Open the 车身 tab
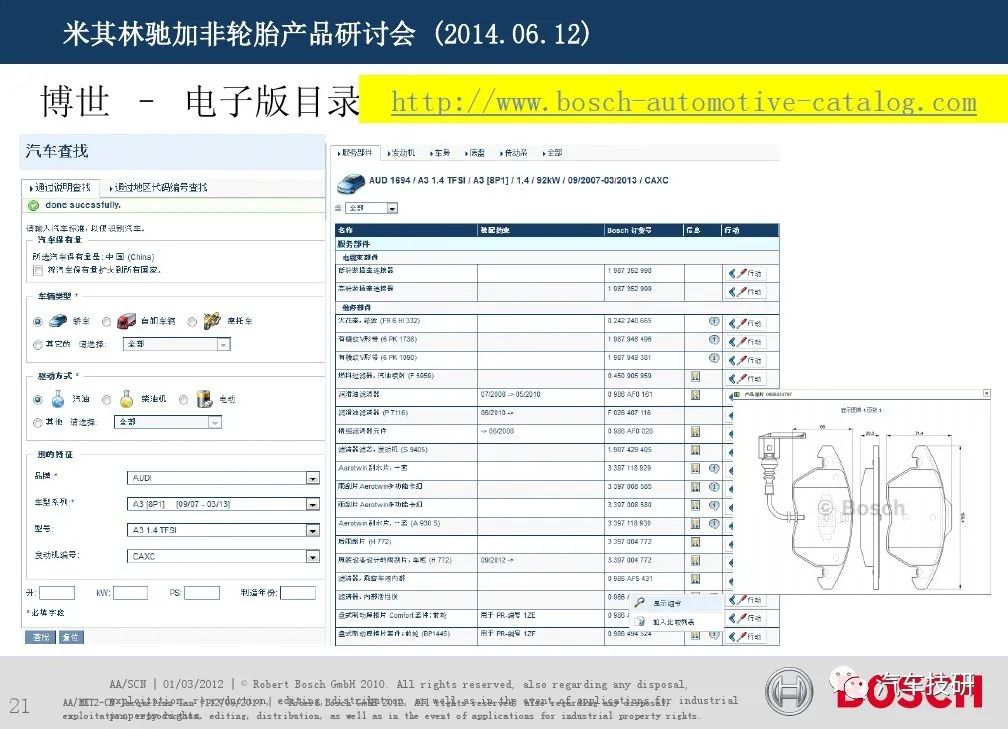This screenshot has width=1008, height=729. [x=440, y=153]
